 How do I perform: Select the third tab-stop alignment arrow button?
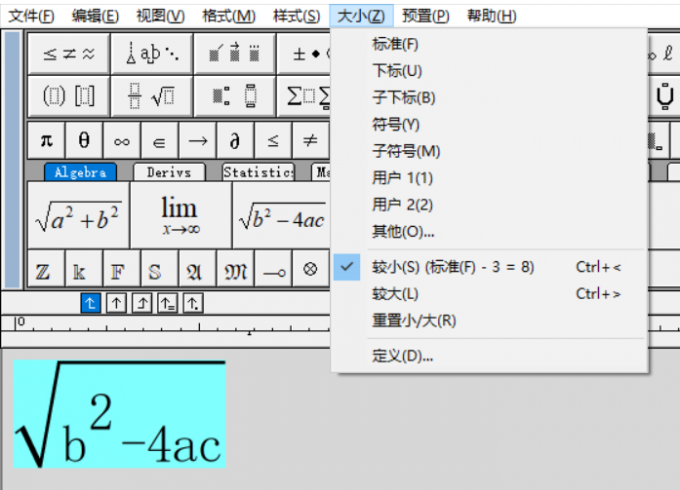142,303
